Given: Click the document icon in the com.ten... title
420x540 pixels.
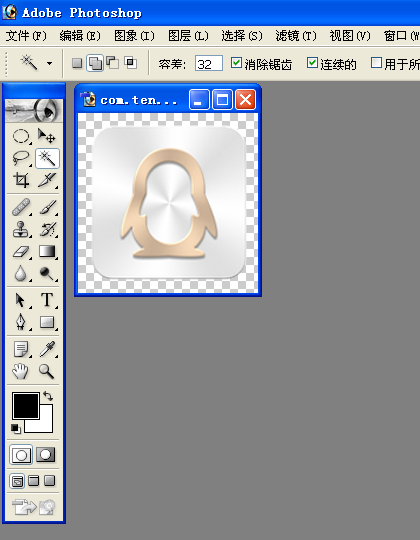Looking at the screenshot, I should pos(88,100).
